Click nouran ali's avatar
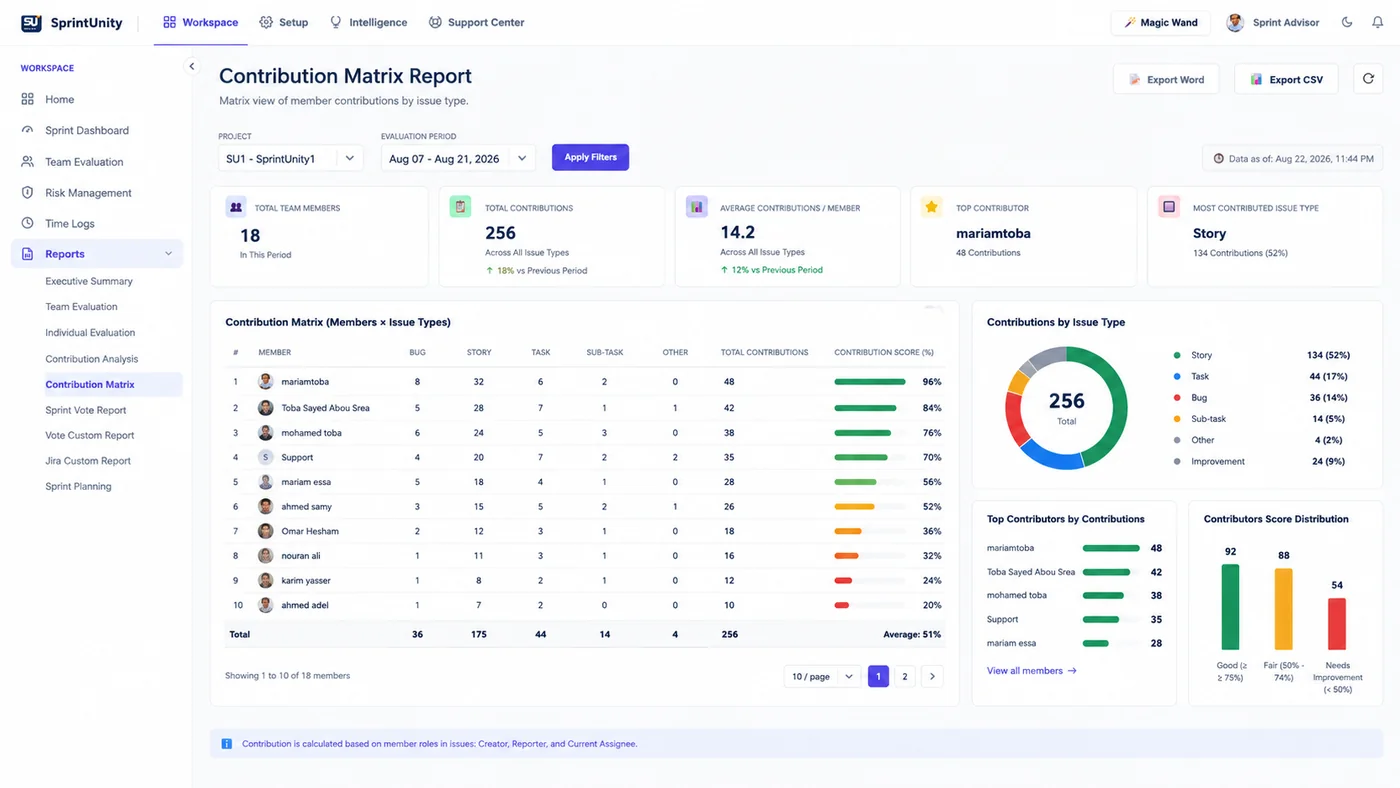Viewport: 1400px width, 788px height. [266, 556]
